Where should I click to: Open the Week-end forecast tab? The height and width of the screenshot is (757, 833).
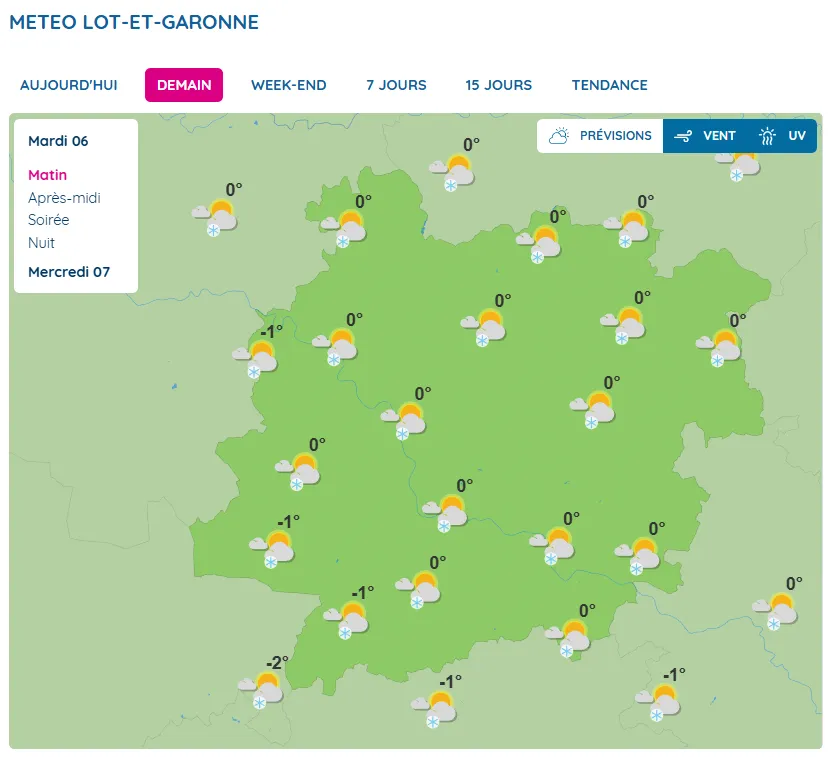pyautogui.click(x=289, y=85)
